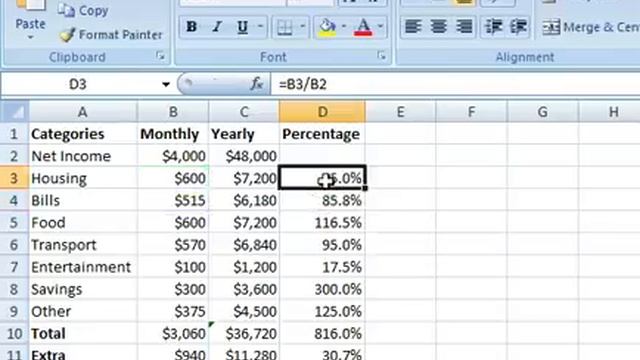Select the Net Income cell
The height and width of the screenshot is (360, 640).
83,156
